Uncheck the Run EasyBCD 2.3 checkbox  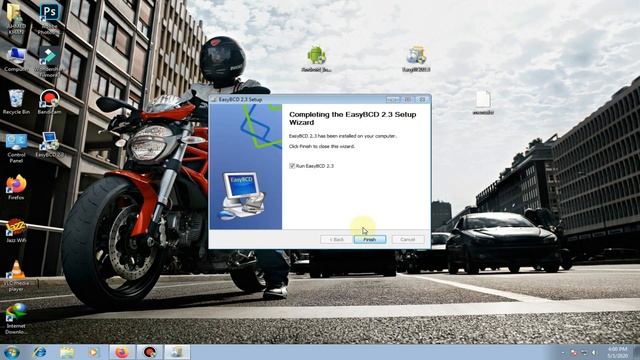pyautogui.click(x=292, y=166)
